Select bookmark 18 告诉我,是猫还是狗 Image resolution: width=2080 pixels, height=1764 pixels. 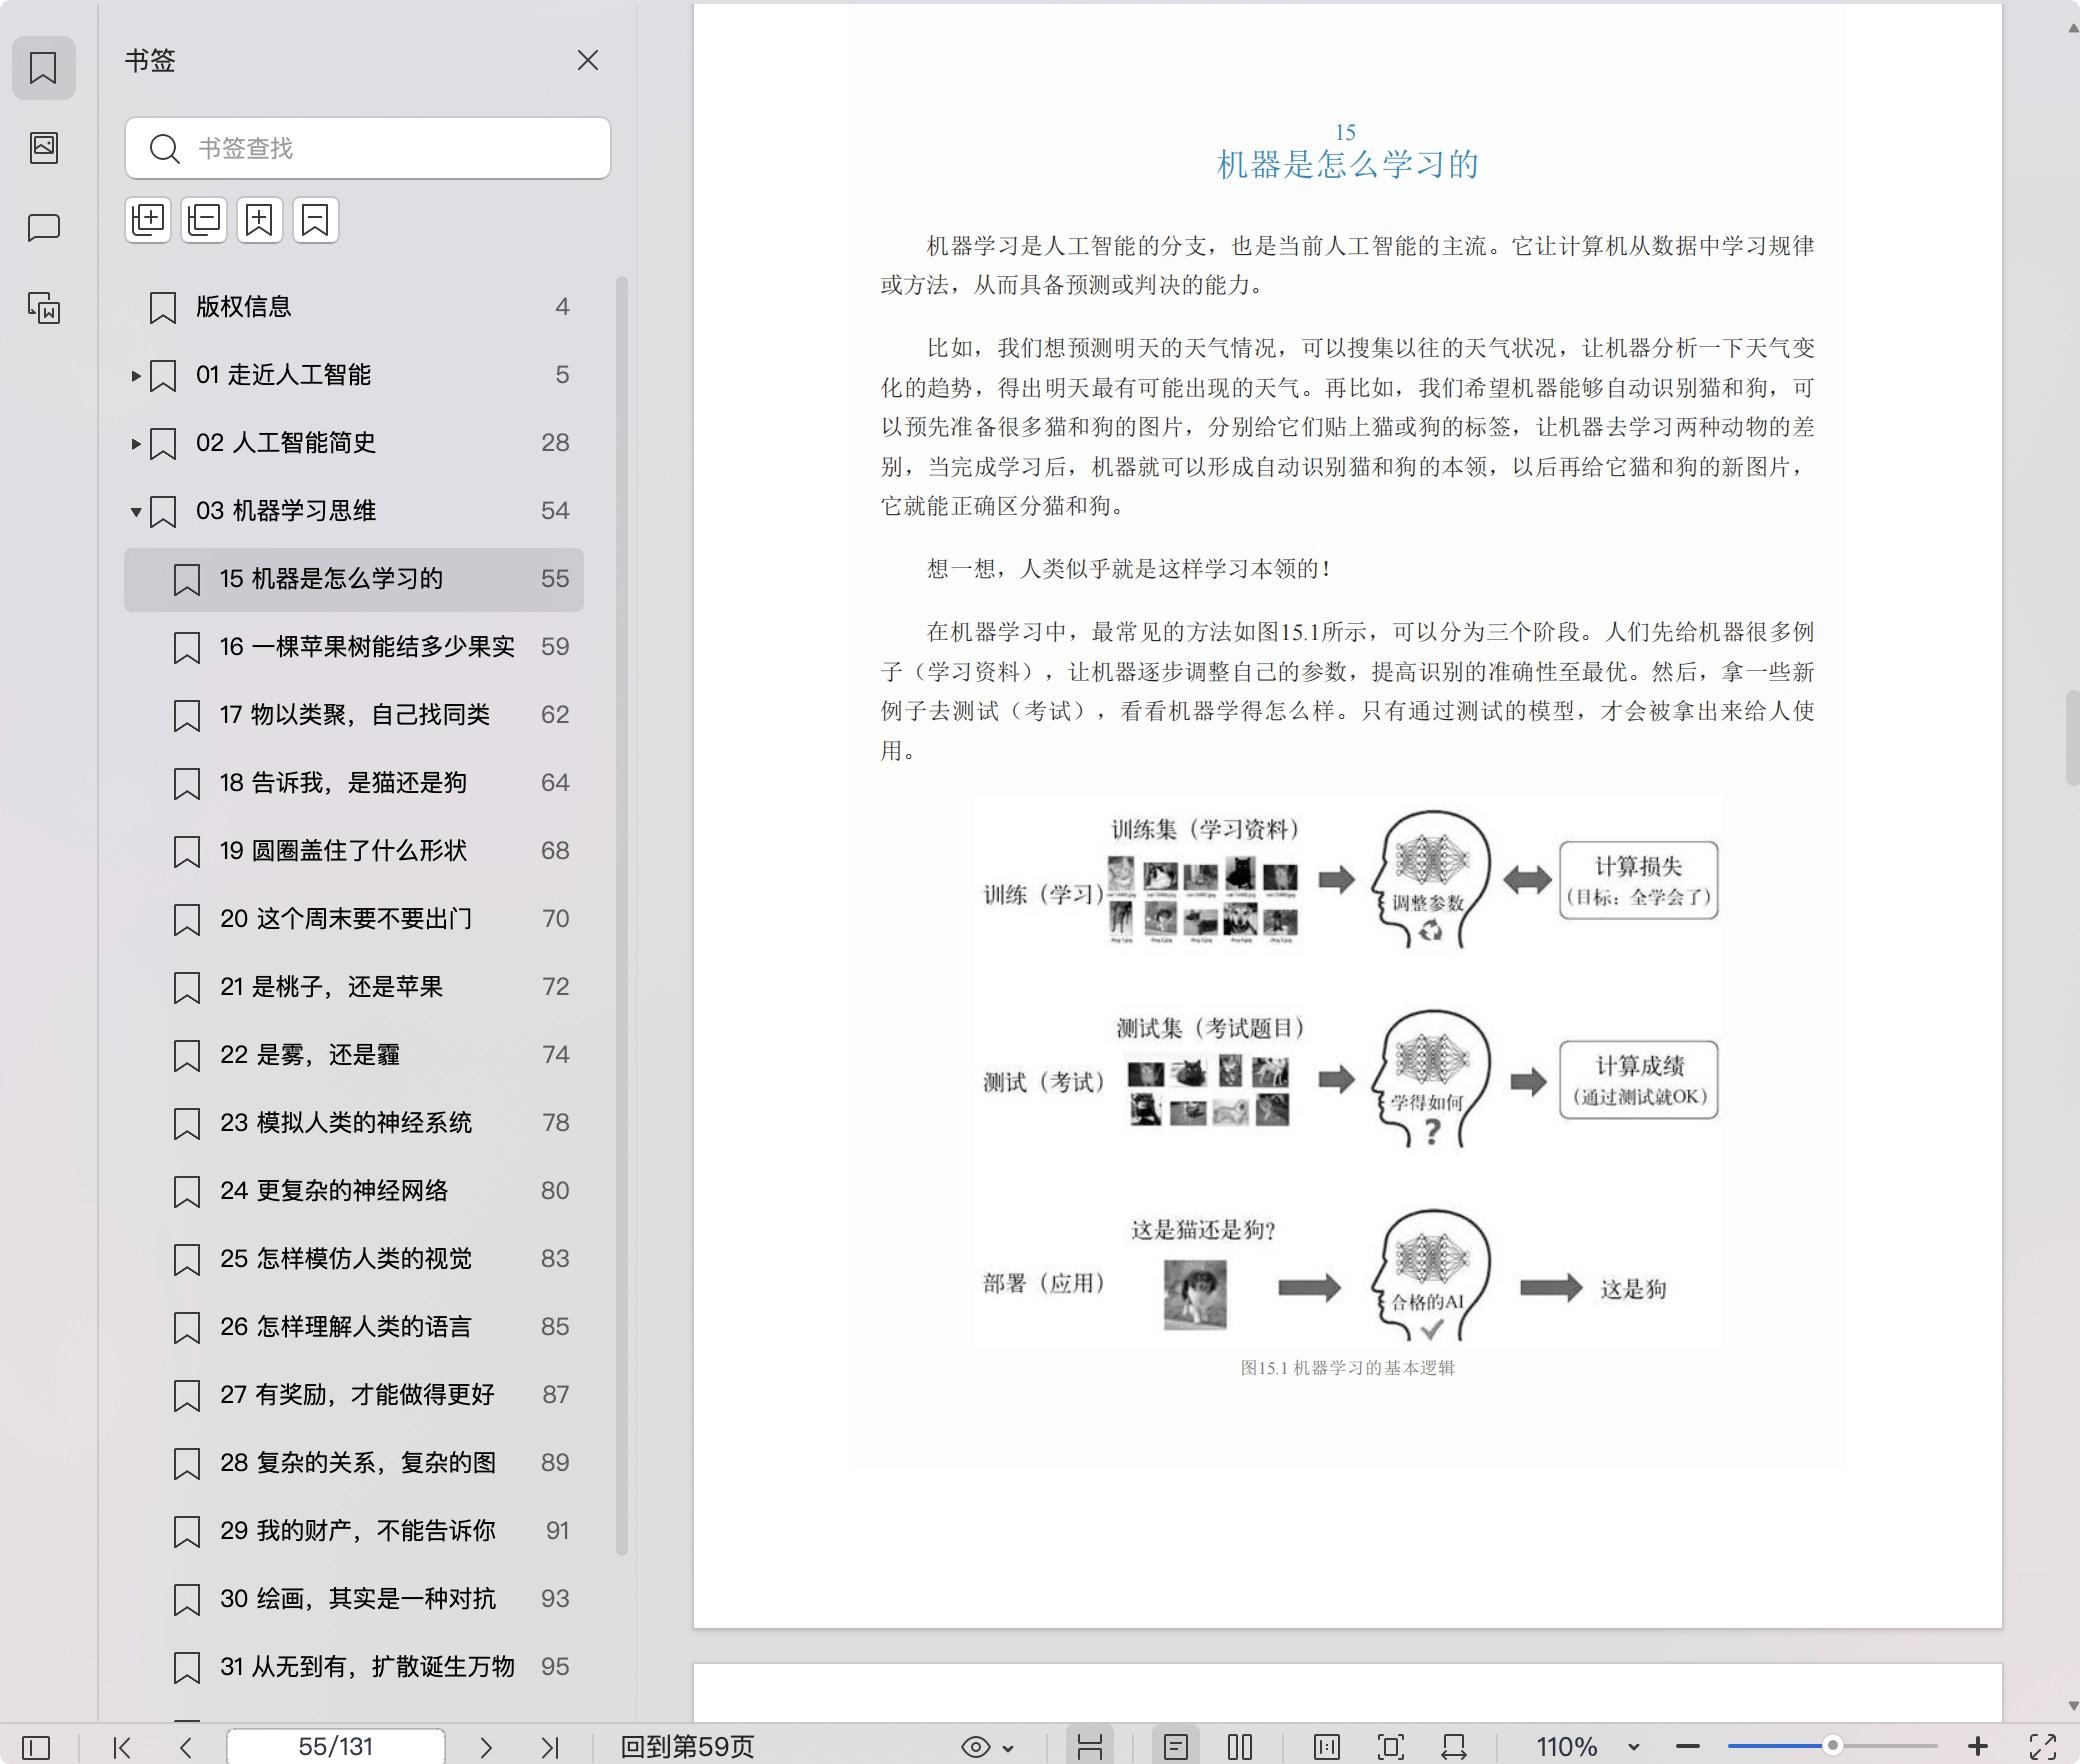point(343,783)
